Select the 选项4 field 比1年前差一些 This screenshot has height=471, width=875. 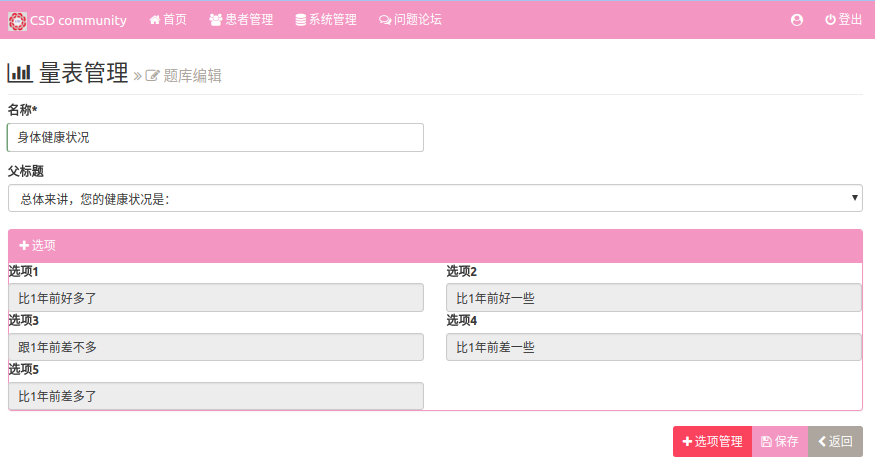[653, 347]
